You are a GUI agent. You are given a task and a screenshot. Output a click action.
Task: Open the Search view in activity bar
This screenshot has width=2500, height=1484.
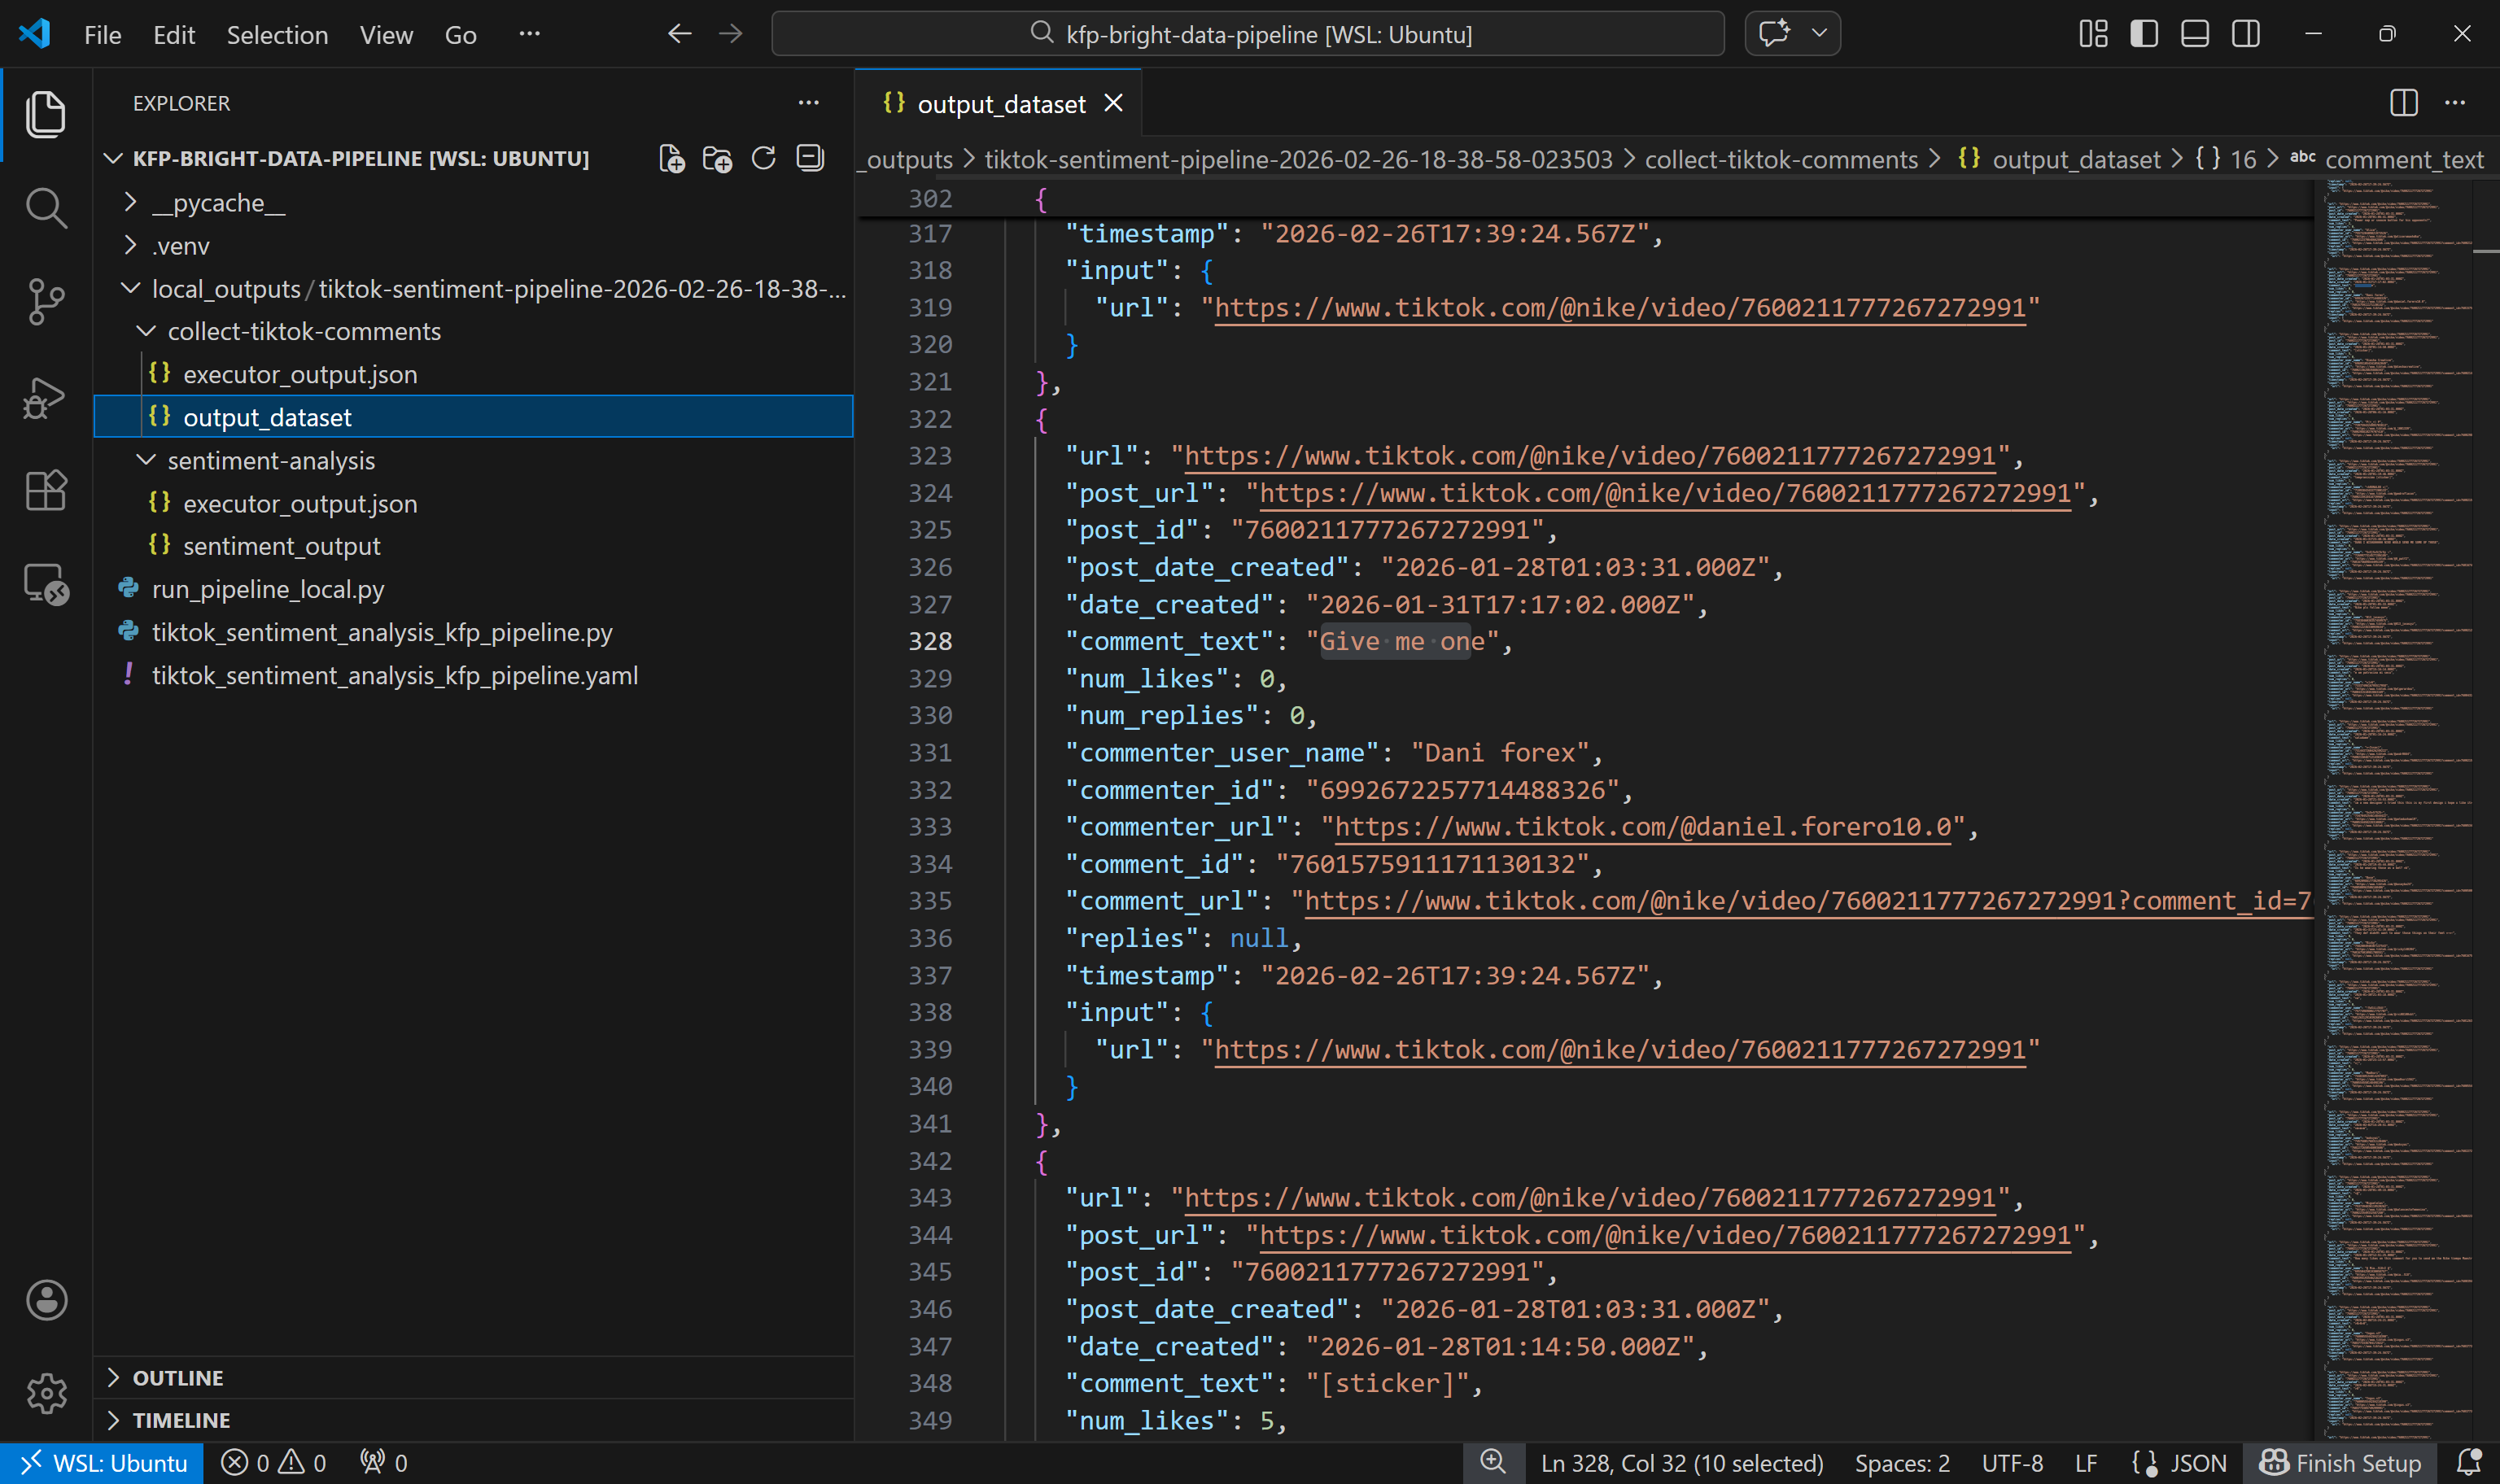45,208
